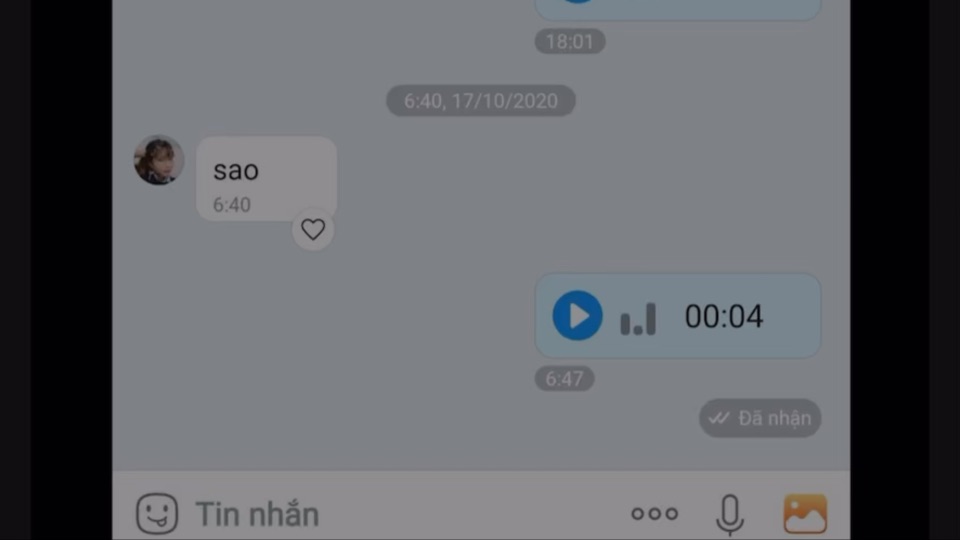Click the 6:47 timestamp label
960x540 pixels.
(x=564, y=379)
